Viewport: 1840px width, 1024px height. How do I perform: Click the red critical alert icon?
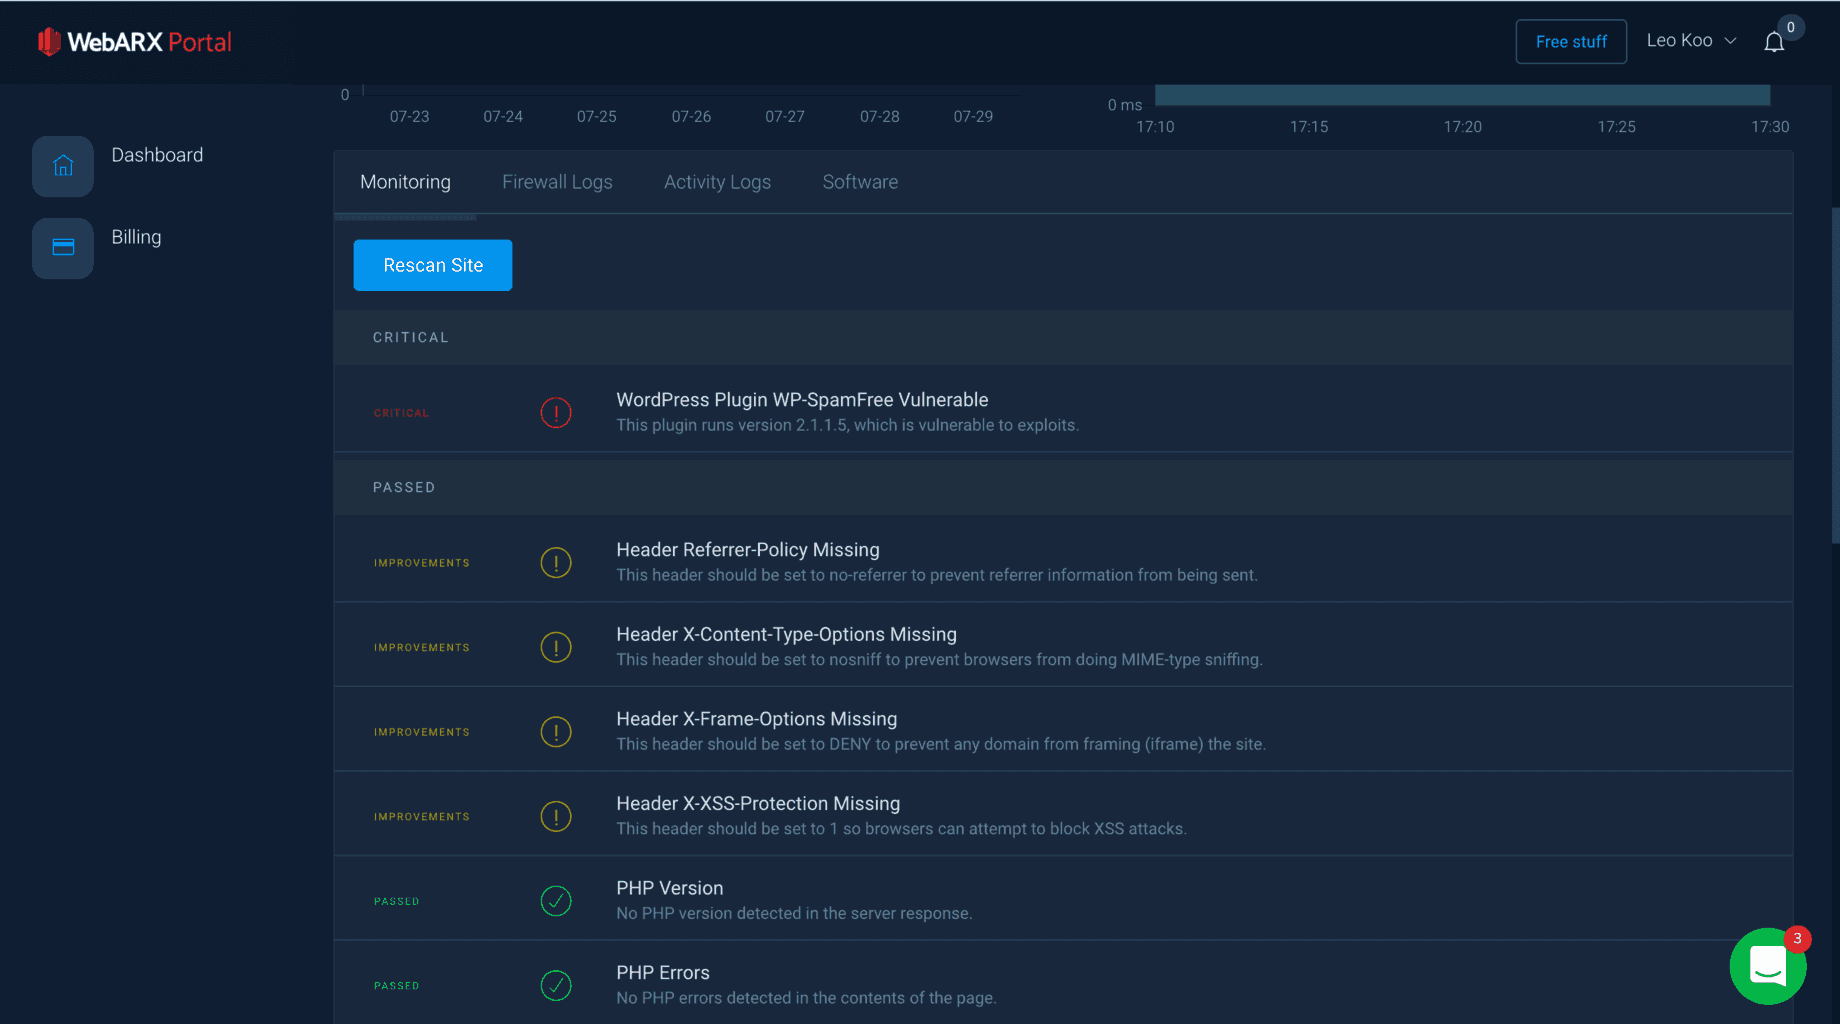pos(556,413)
